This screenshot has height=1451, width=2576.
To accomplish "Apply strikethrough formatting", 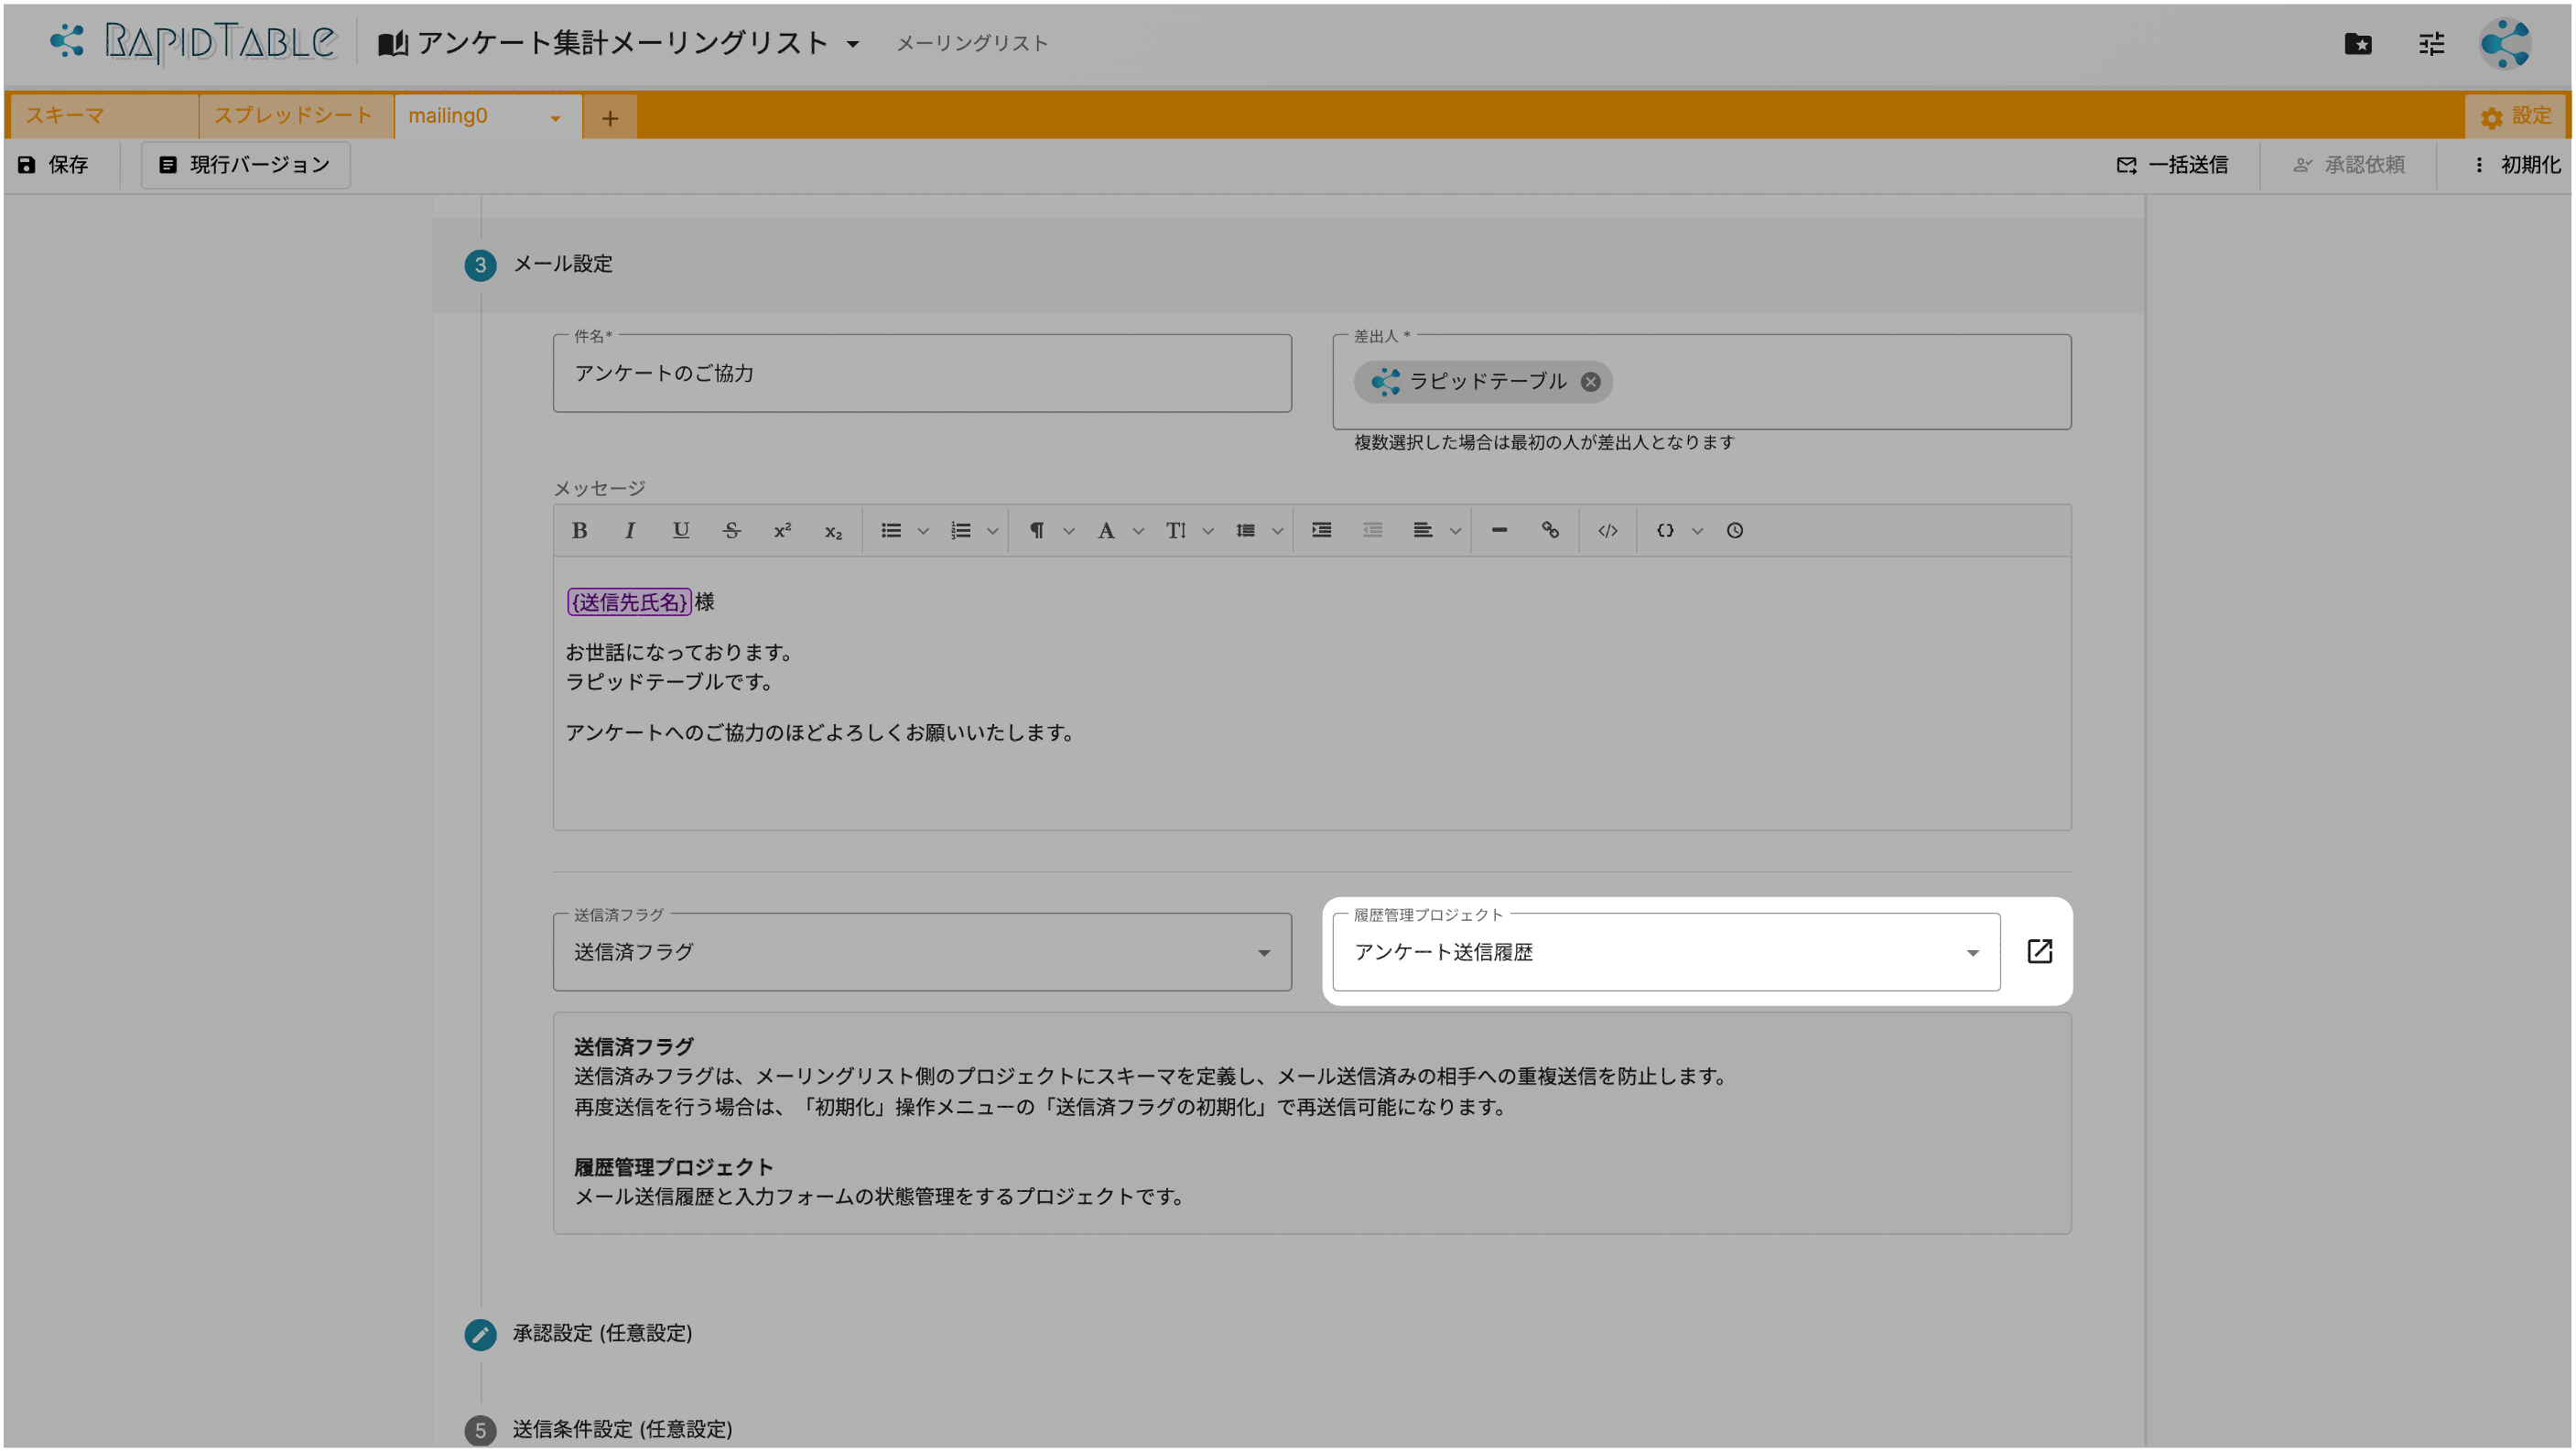I will pyautogui.click(x=732, y=531).
